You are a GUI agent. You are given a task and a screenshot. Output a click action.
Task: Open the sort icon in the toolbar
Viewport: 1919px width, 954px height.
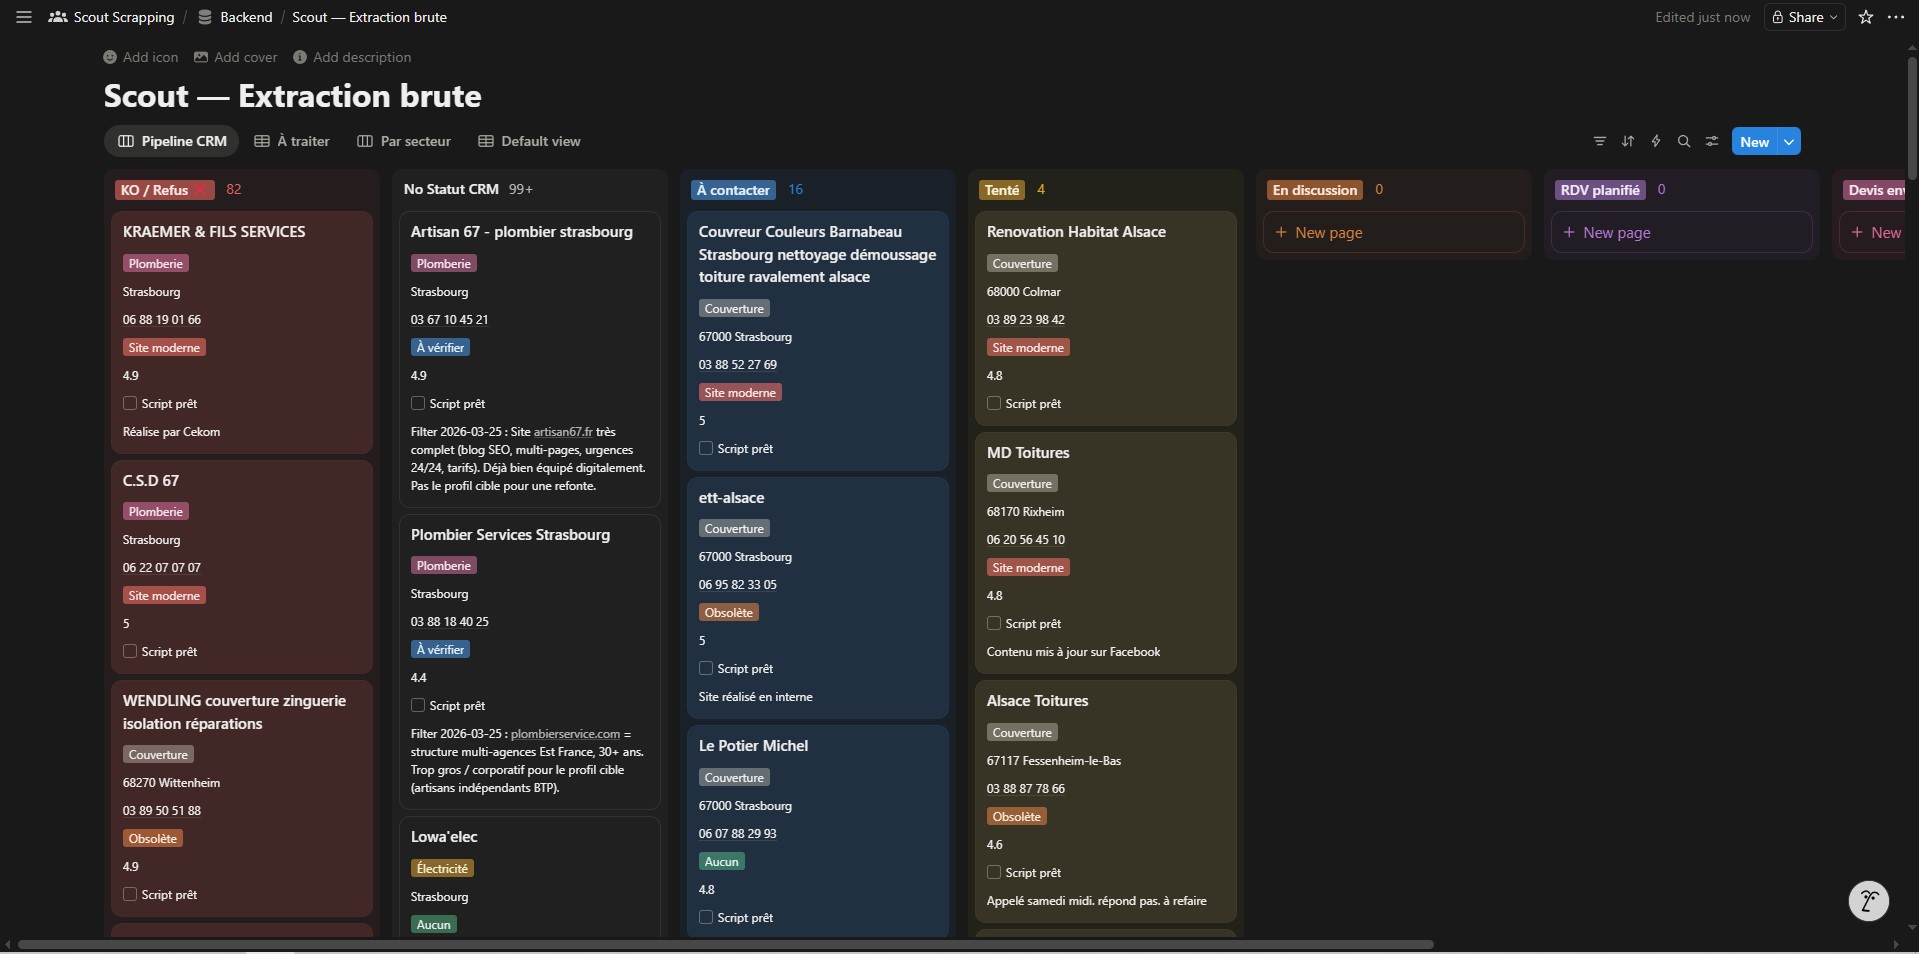pyautogui.click(x=1627, y=141)
